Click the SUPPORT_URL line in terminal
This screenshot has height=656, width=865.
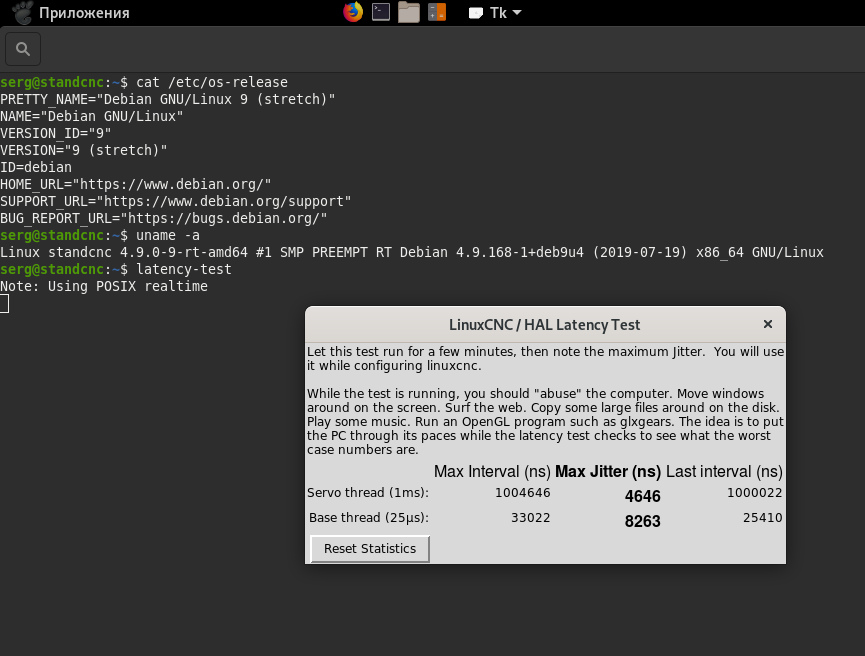point(175,201)
